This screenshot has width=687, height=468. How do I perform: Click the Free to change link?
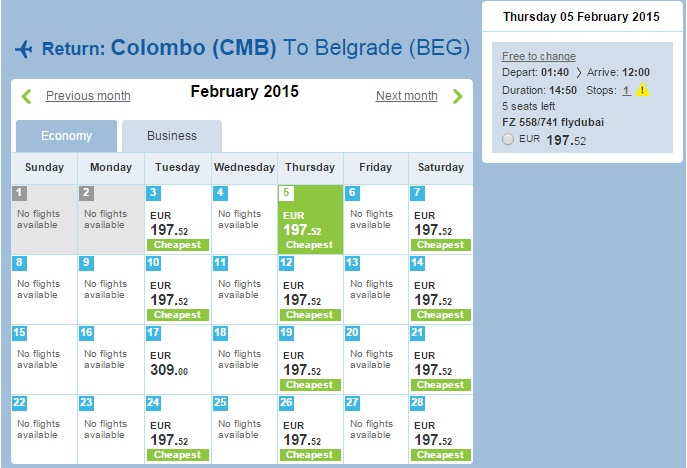click(538, 56)
